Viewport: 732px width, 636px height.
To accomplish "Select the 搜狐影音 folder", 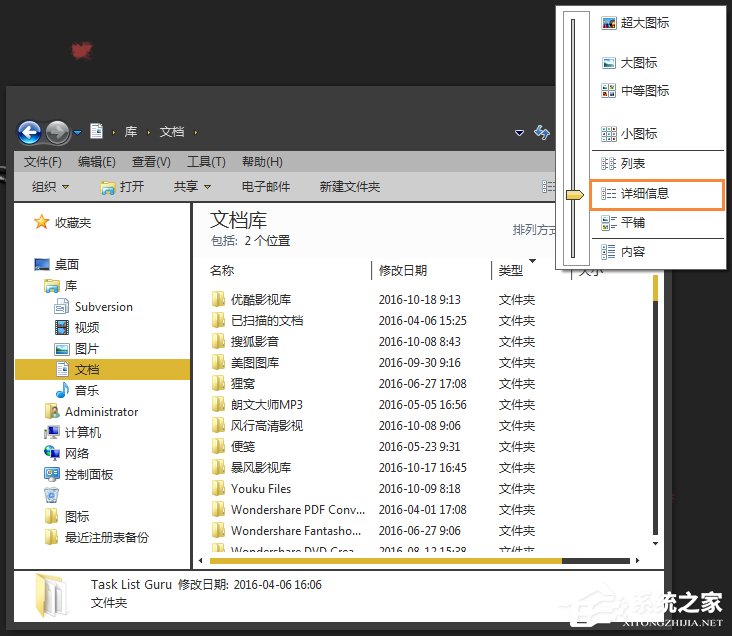I will click(246, 341).
